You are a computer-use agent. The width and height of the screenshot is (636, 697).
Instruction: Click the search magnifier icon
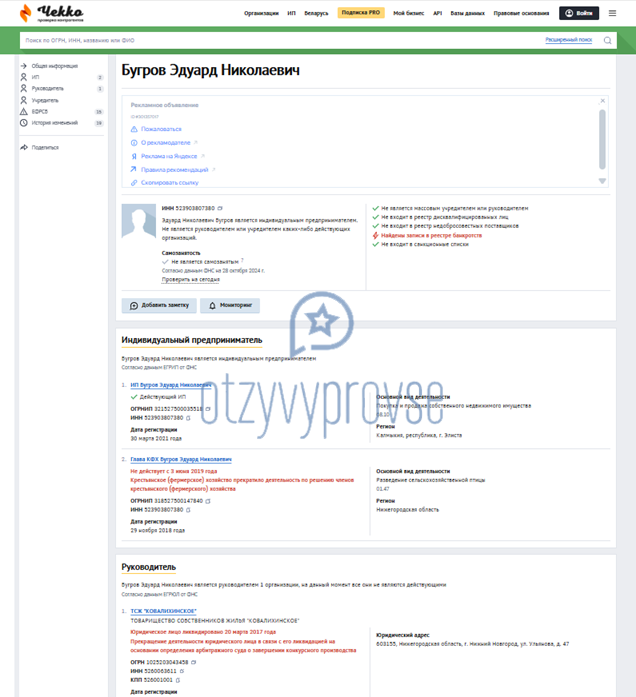607,40
